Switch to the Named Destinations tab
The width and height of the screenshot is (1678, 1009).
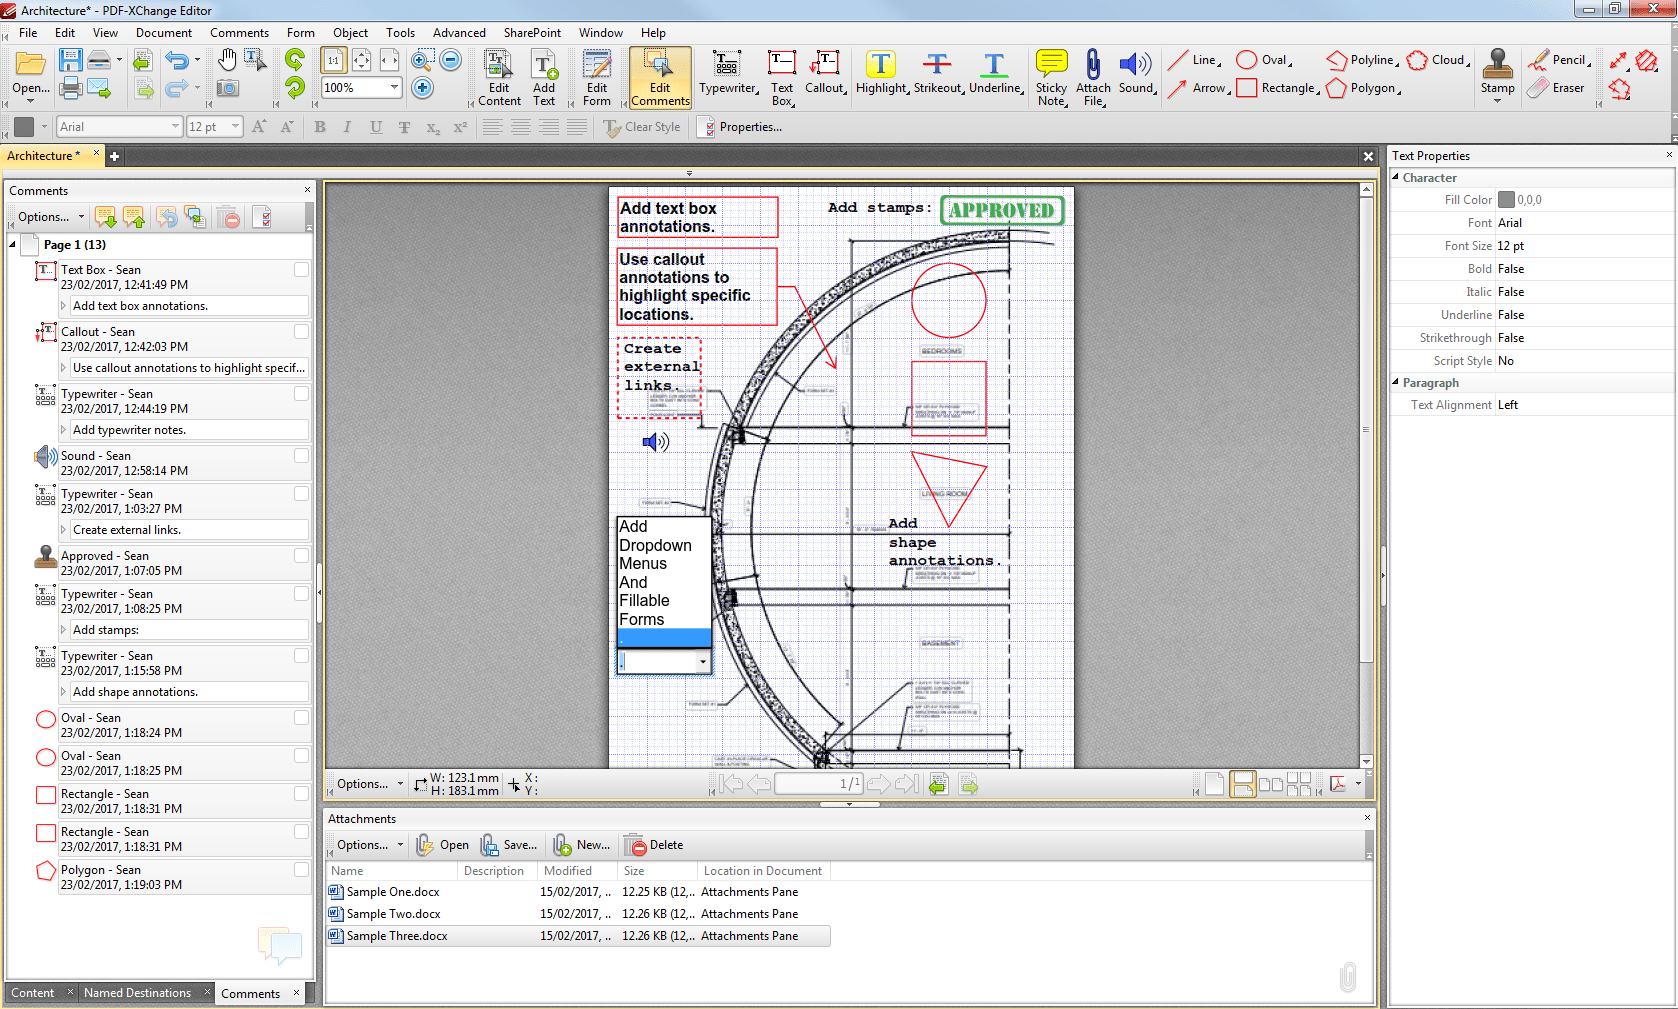[x=139, y=992]
